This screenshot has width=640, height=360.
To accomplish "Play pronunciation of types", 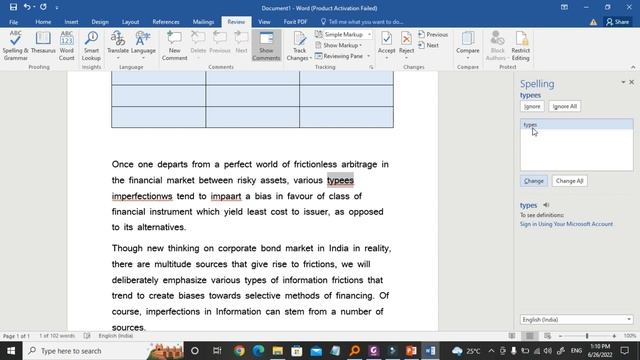I will tap(546, 205).
